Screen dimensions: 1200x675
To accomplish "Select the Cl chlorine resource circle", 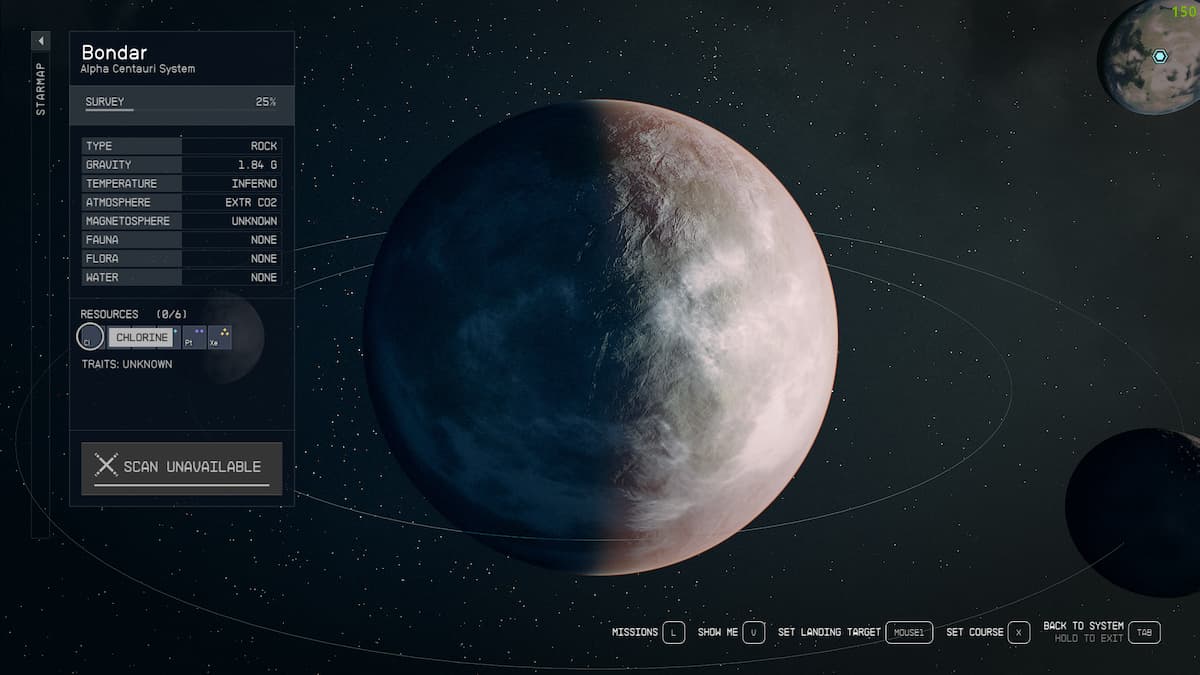I will (90, 337).
